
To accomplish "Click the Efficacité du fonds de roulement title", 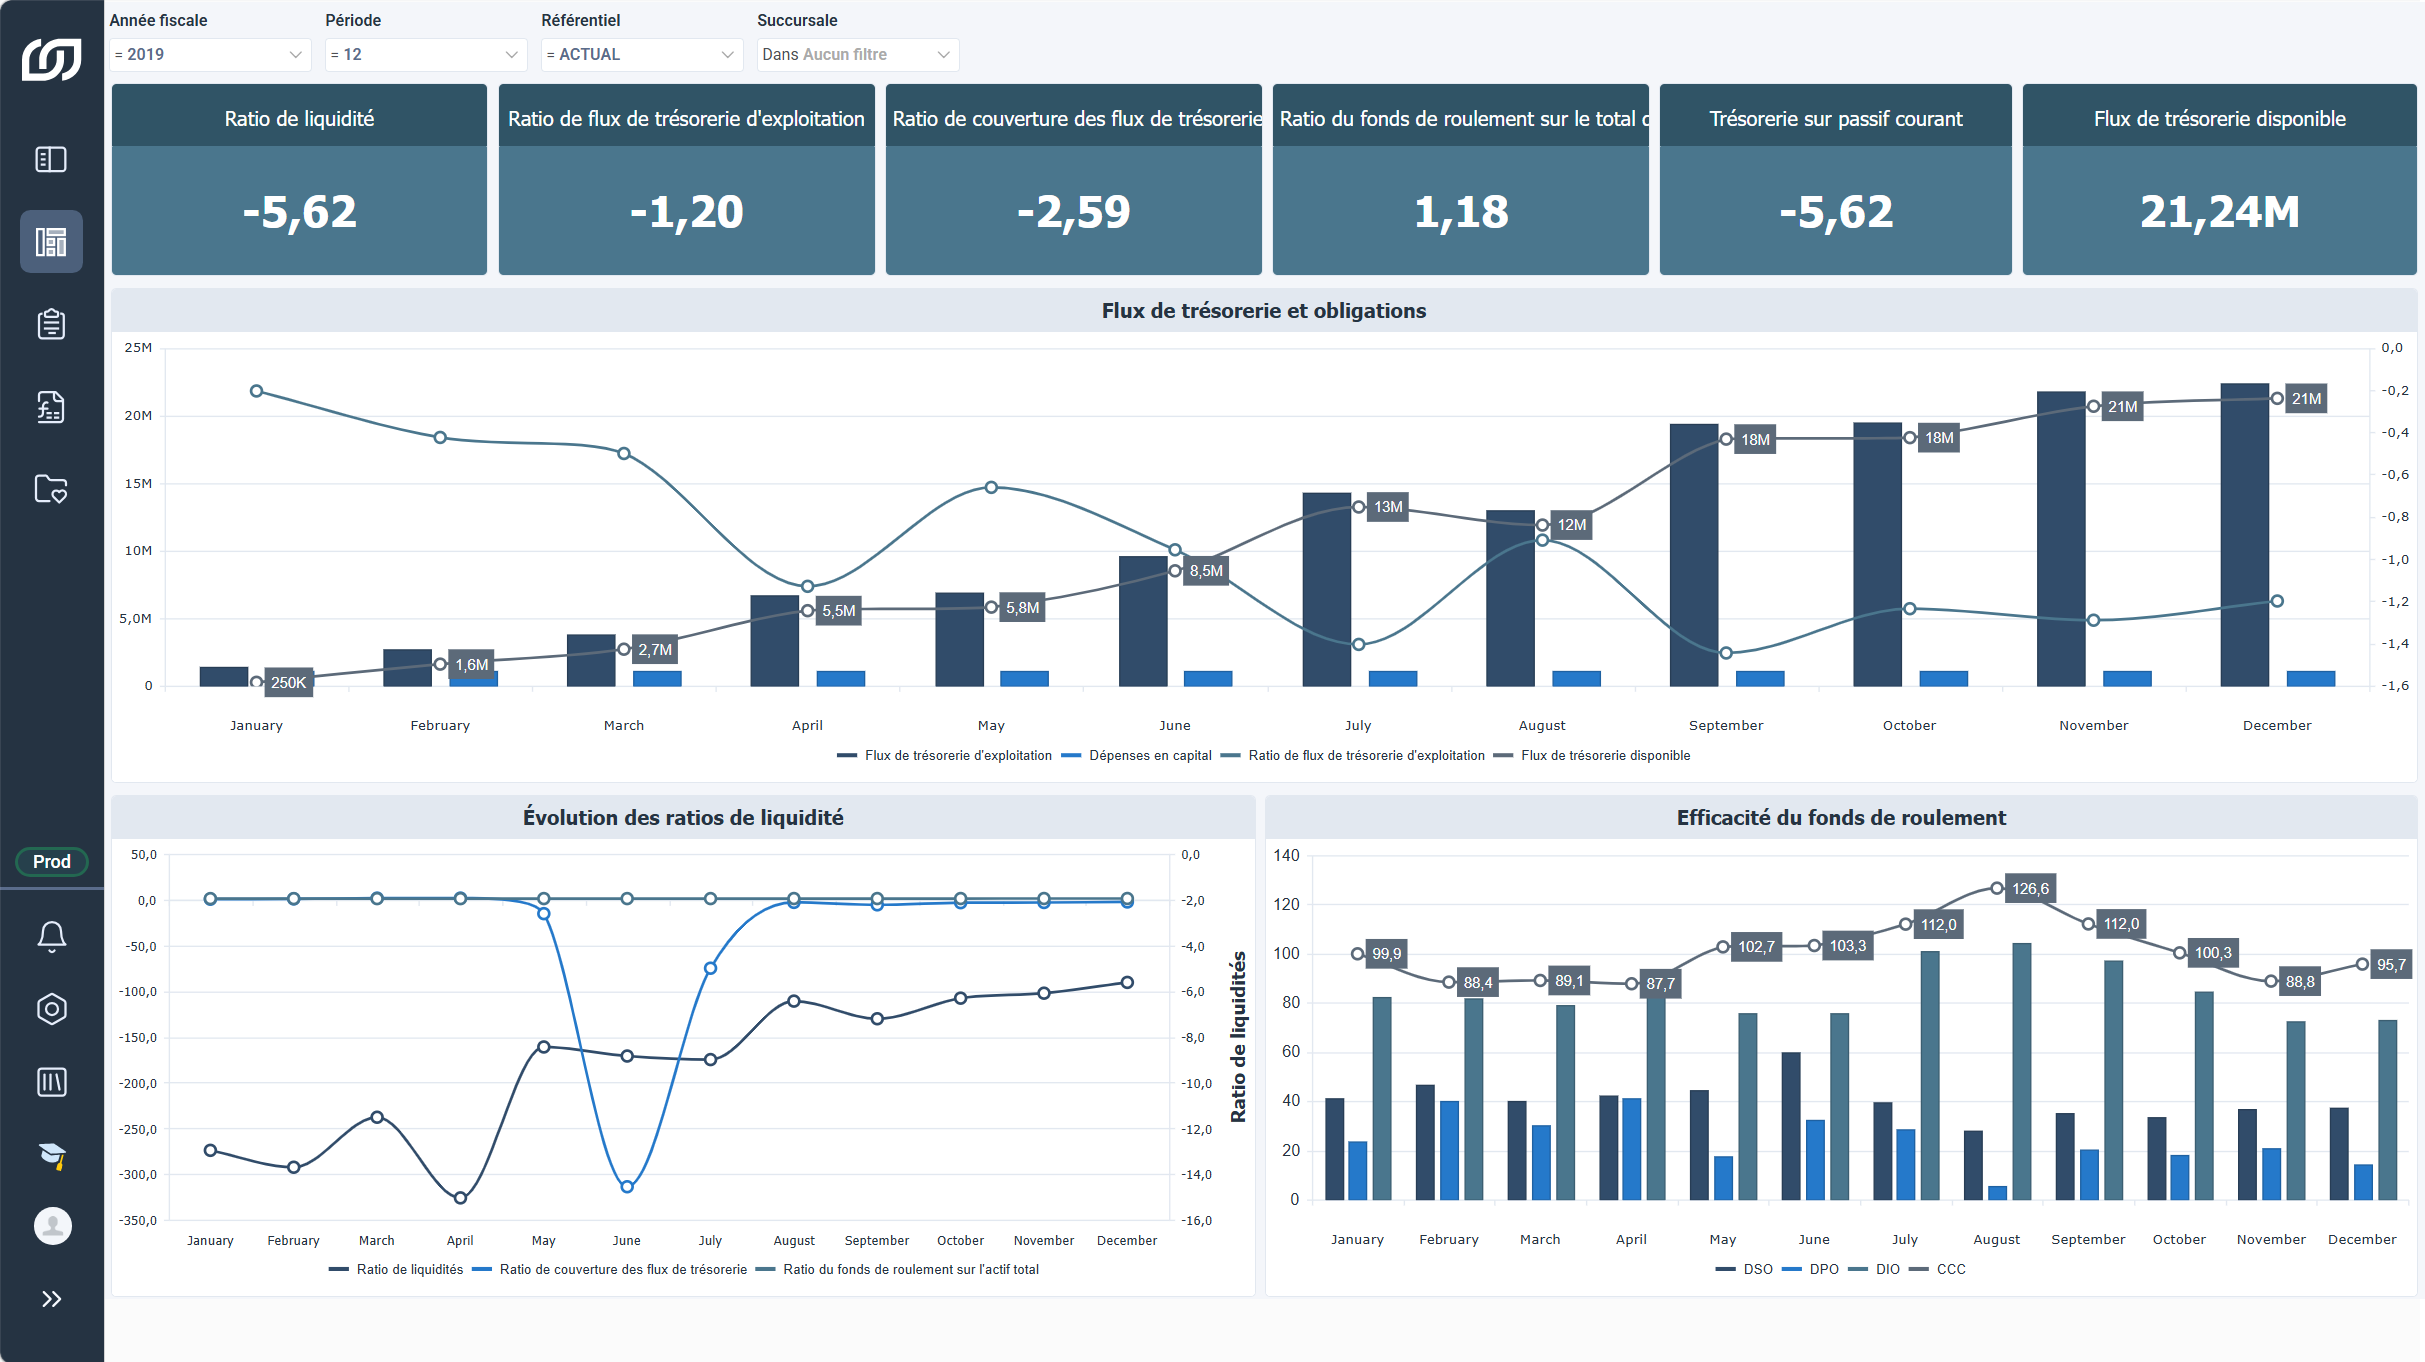I will pos(1841,818).
